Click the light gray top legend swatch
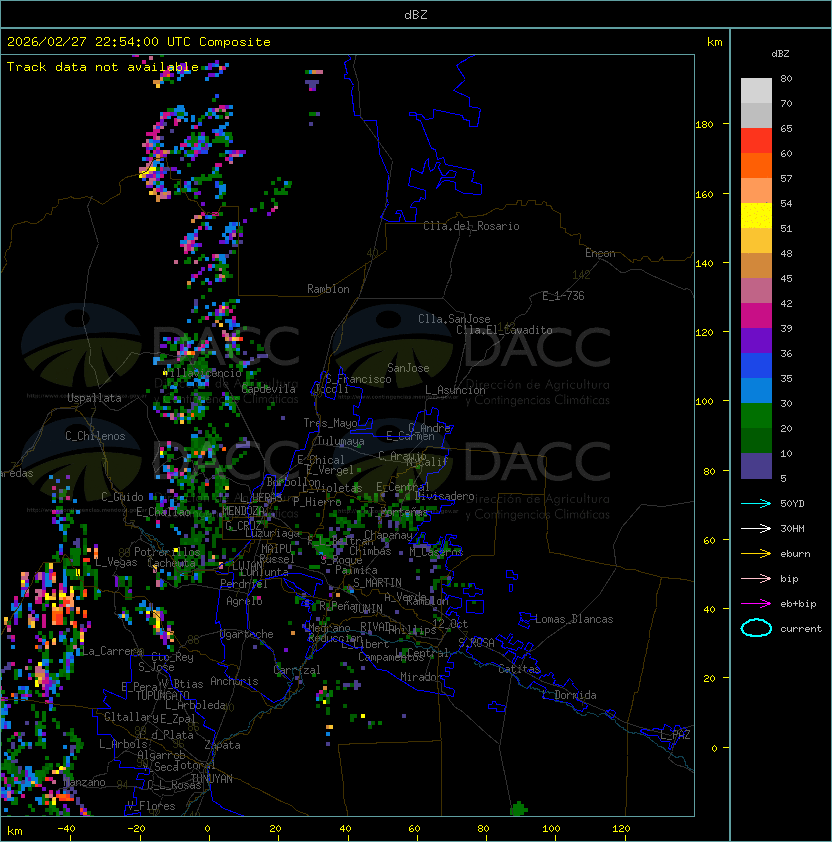This screenshot has height=842, width=832. coord(756,91)
